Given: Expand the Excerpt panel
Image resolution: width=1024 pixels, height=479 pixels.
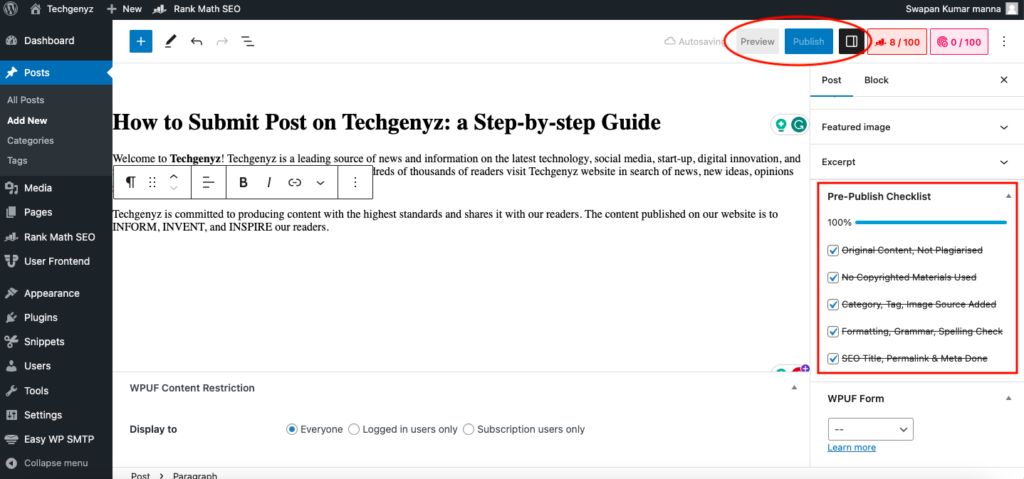Looking at the screenshot, I should click(915, 161).
